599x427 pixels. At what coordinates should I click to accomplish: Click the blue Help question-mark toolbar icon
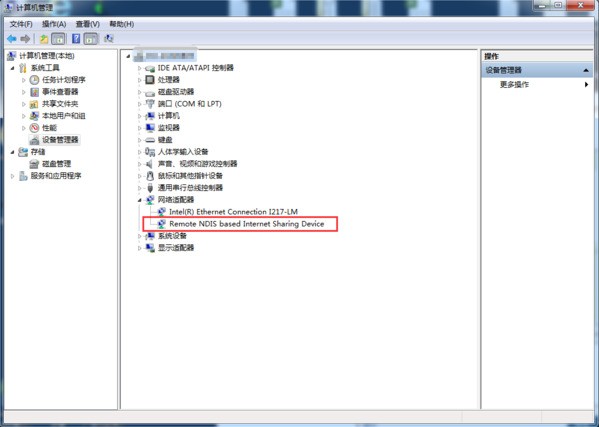76,39
